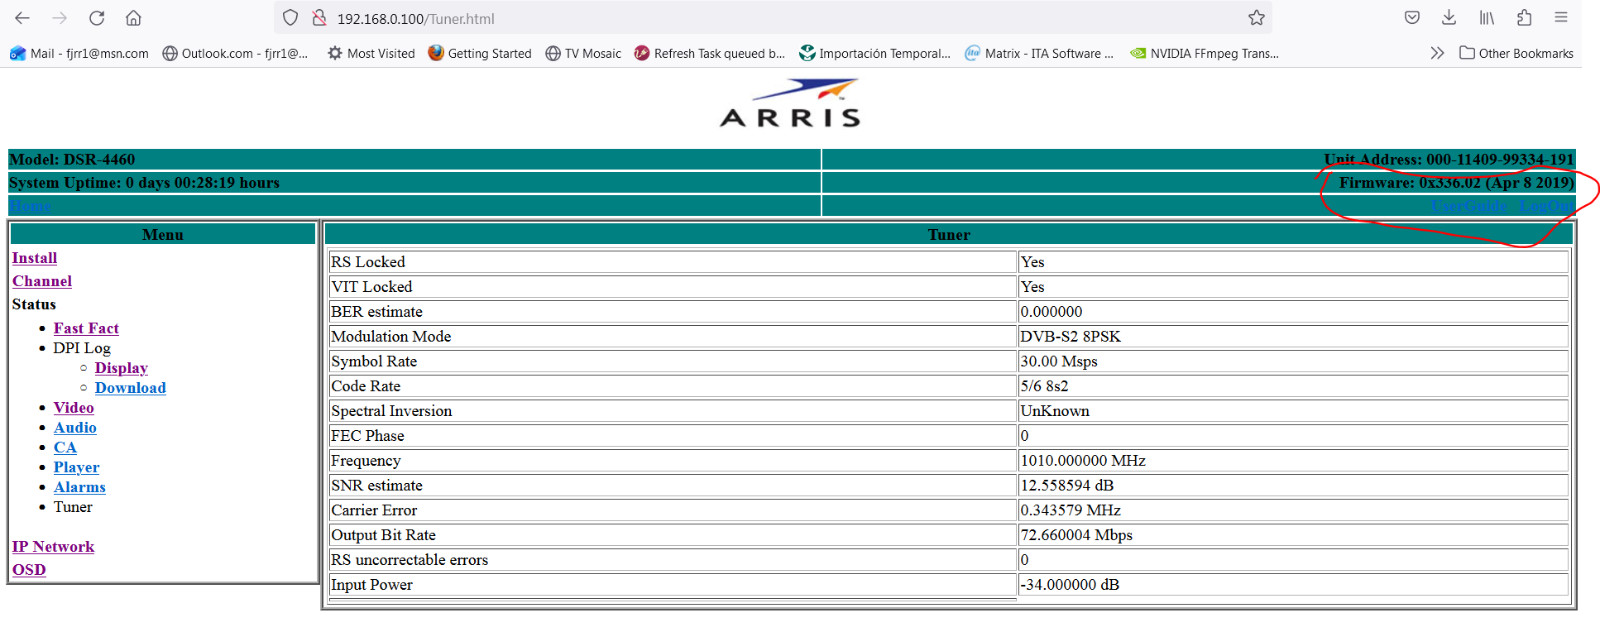Reload the page with the refresh icon
This screenshot has height=622, width=1600.
97,18
